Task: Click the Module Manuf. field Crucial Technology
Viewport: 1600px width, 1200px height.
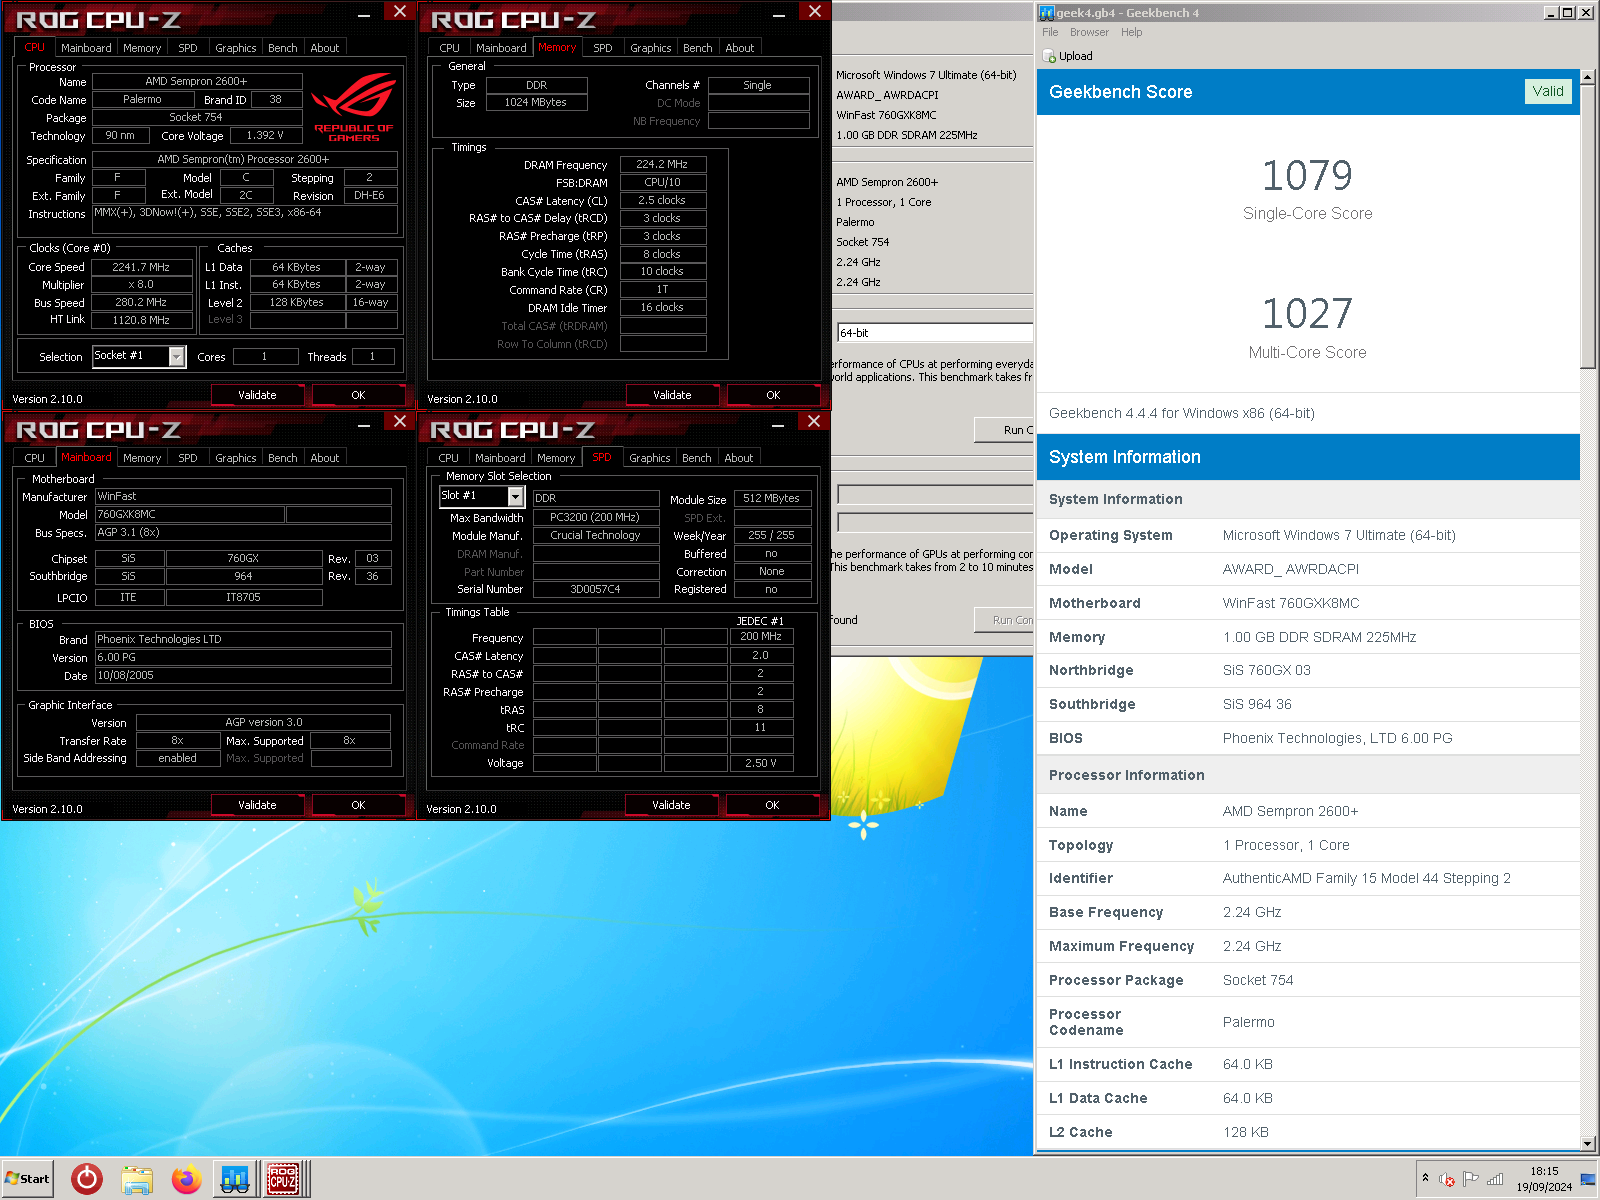Action: pos(595,535)
